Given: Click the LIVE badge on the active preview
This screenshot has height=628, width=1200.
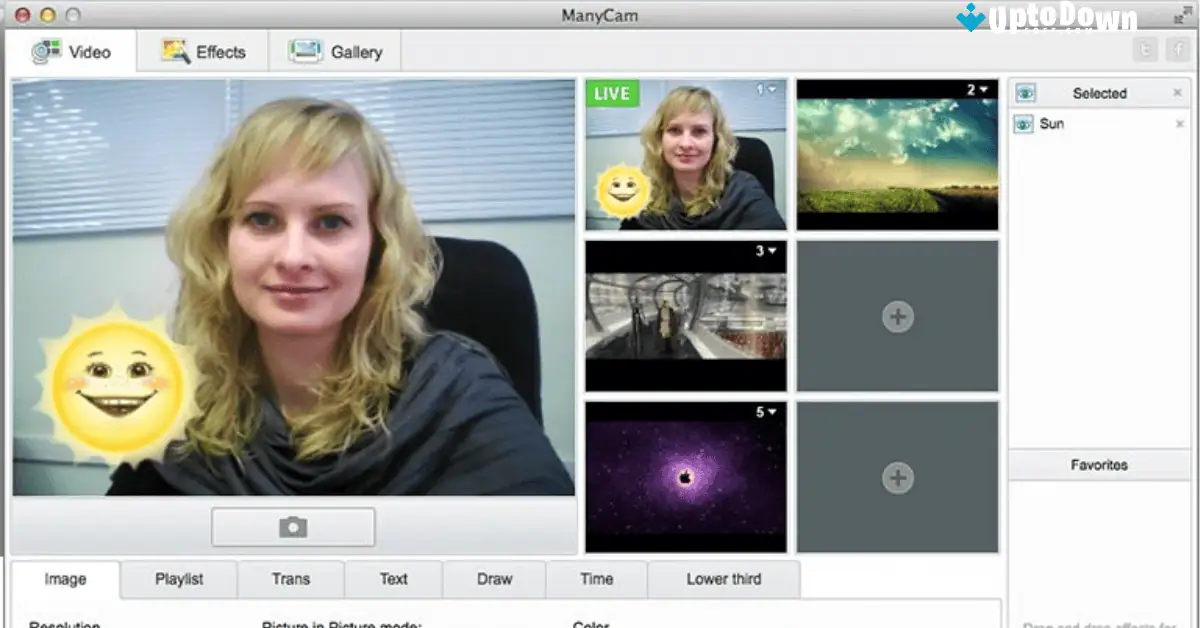Looking at the screenshot, I should [611, 93].
